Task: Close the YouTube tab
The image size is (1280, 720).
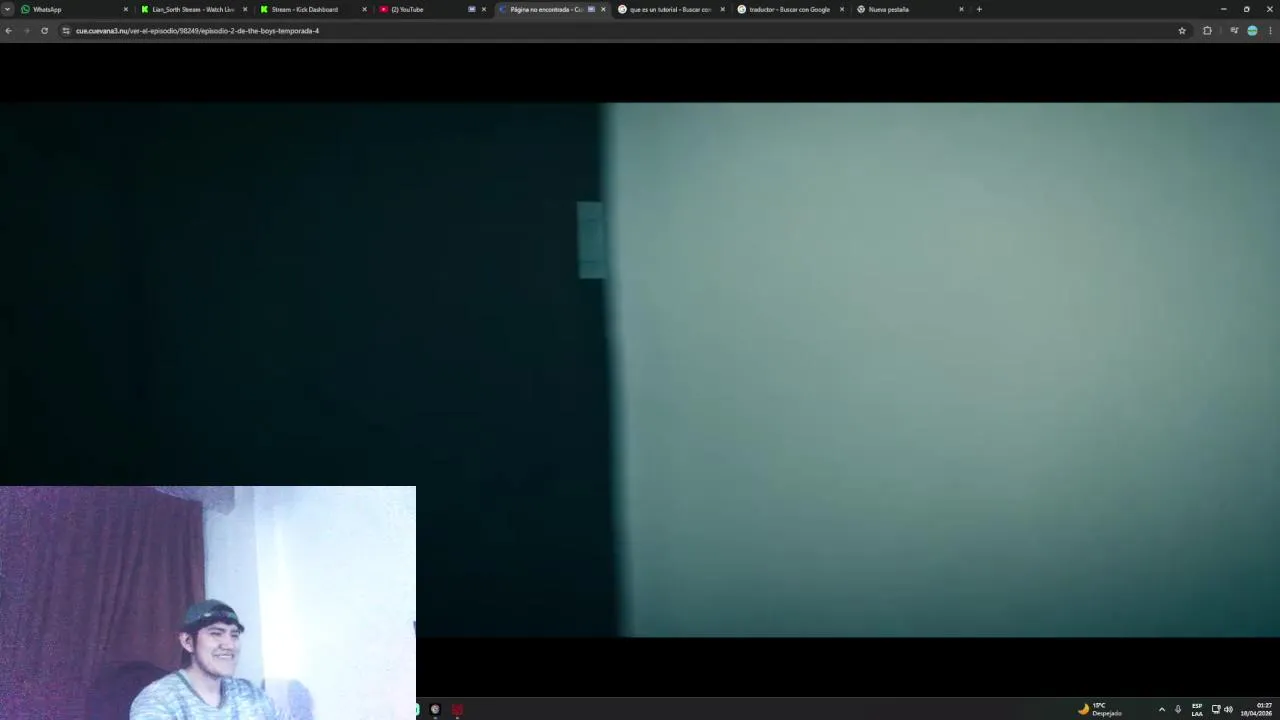Action: tap(484, 9)
